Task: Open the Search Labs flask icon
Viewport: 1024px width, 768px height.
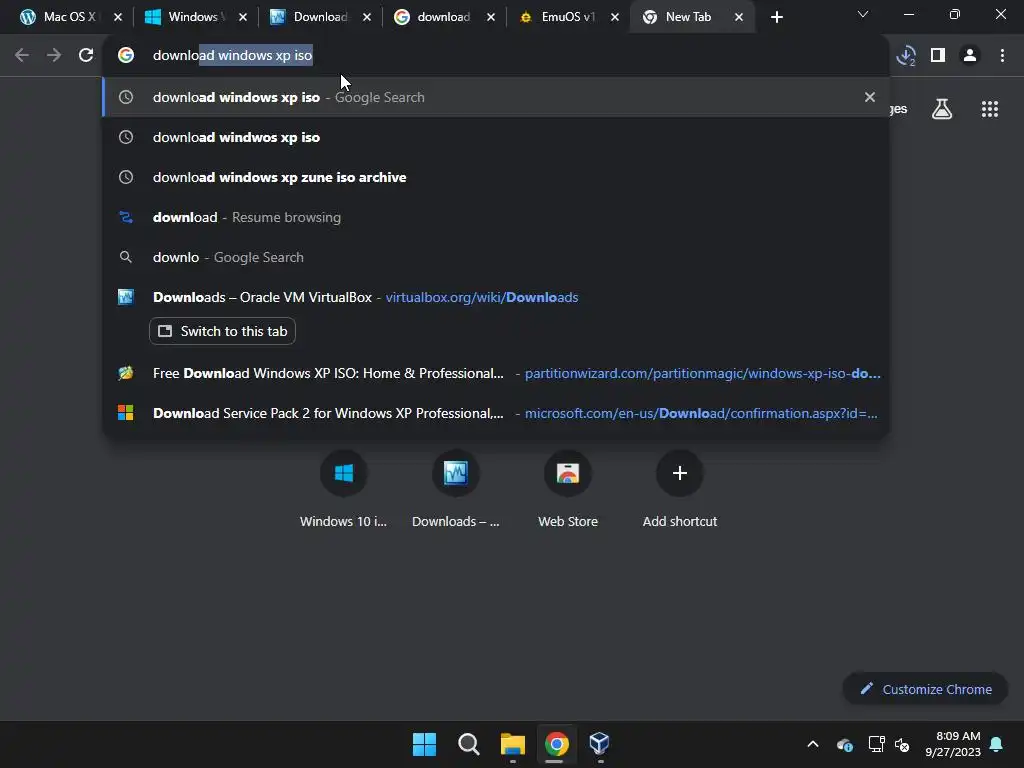Action: click(942, 109)
